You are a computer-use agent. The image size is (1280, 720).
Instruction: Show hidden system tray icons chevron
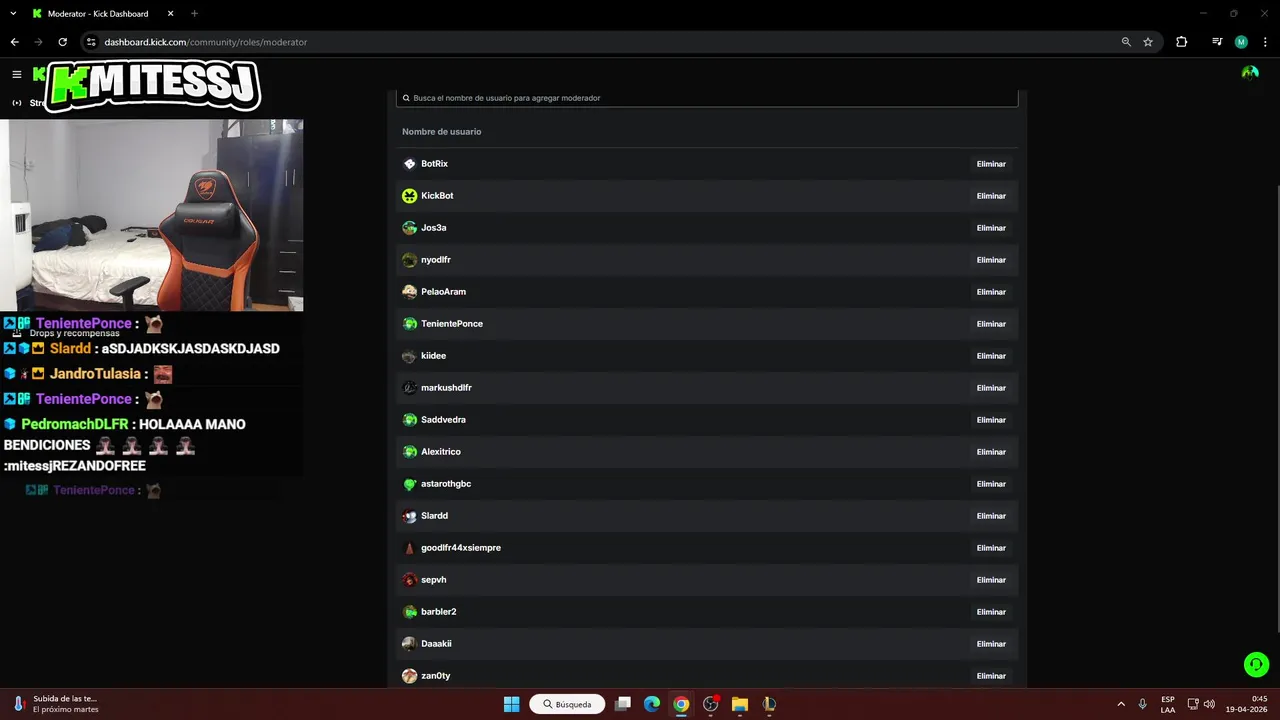pyautogui.click(x=1120, y=704)
